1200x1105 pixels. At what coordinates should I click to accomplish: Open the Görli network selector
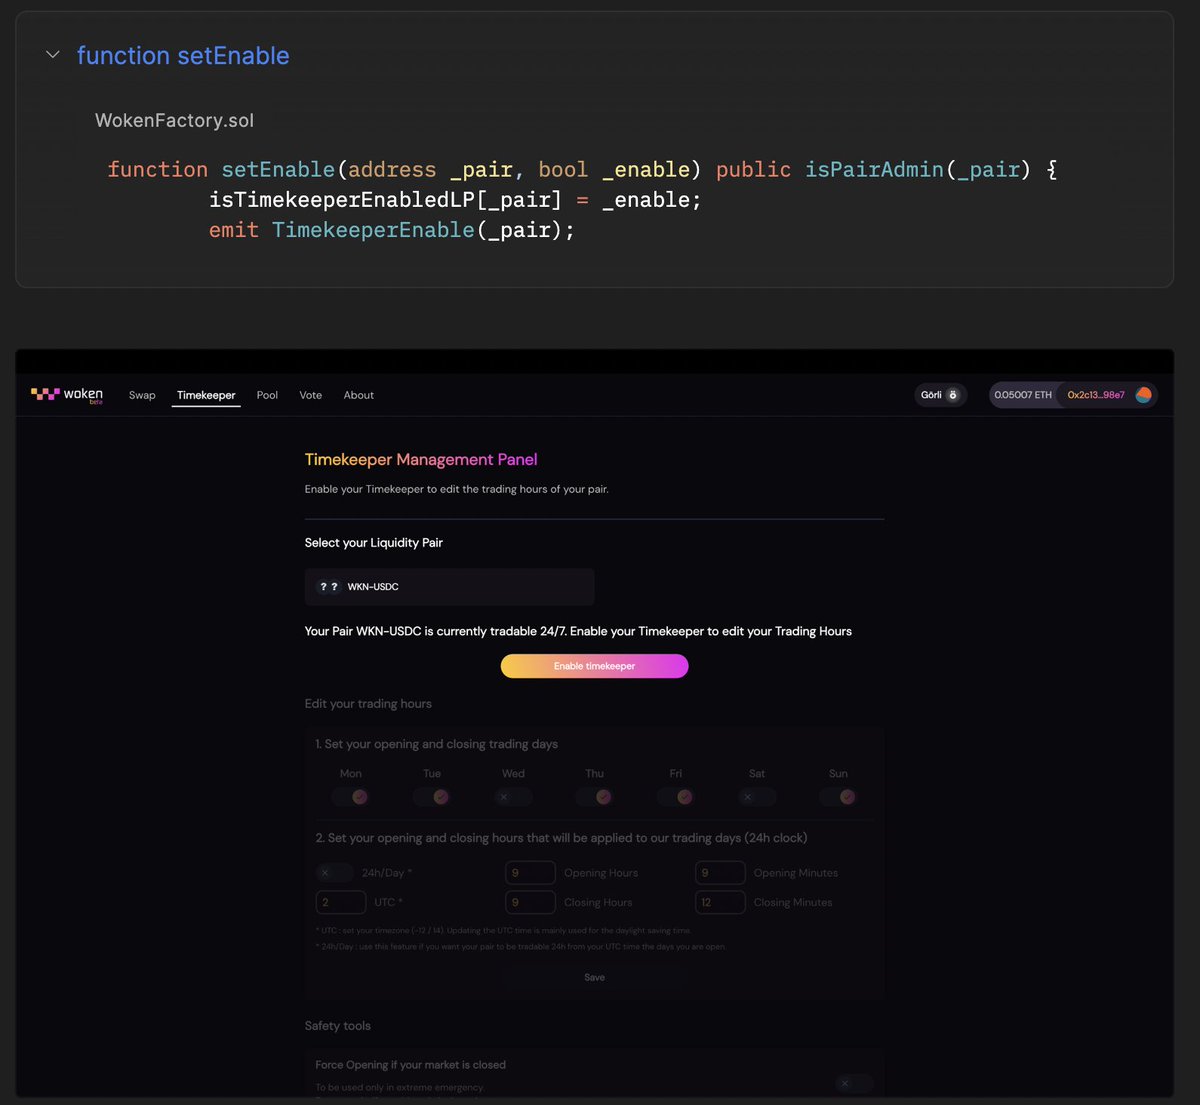click(x=941, y=395)
